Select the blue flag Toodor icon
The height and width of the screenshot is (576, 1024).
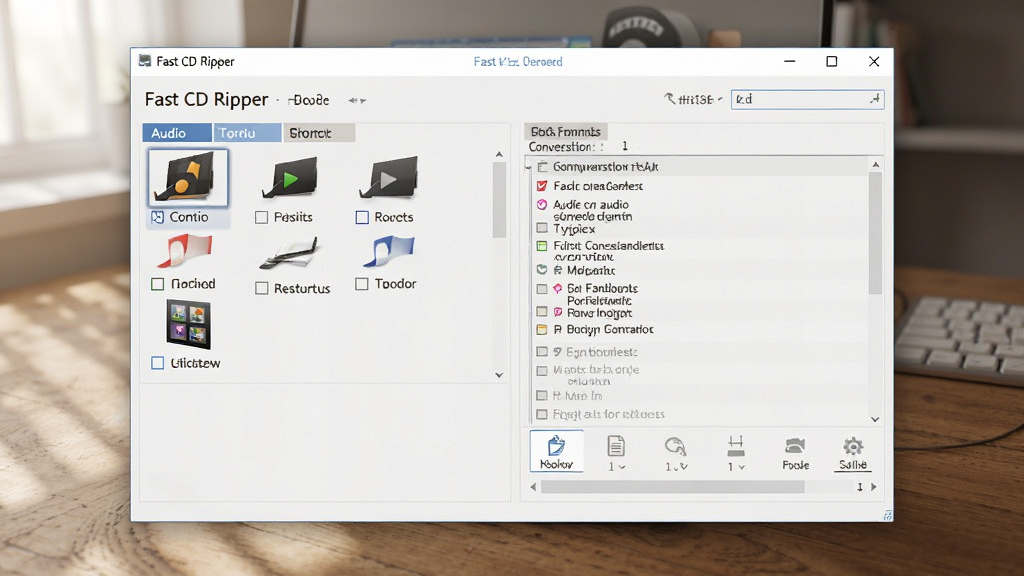click(x=389, y=251)
